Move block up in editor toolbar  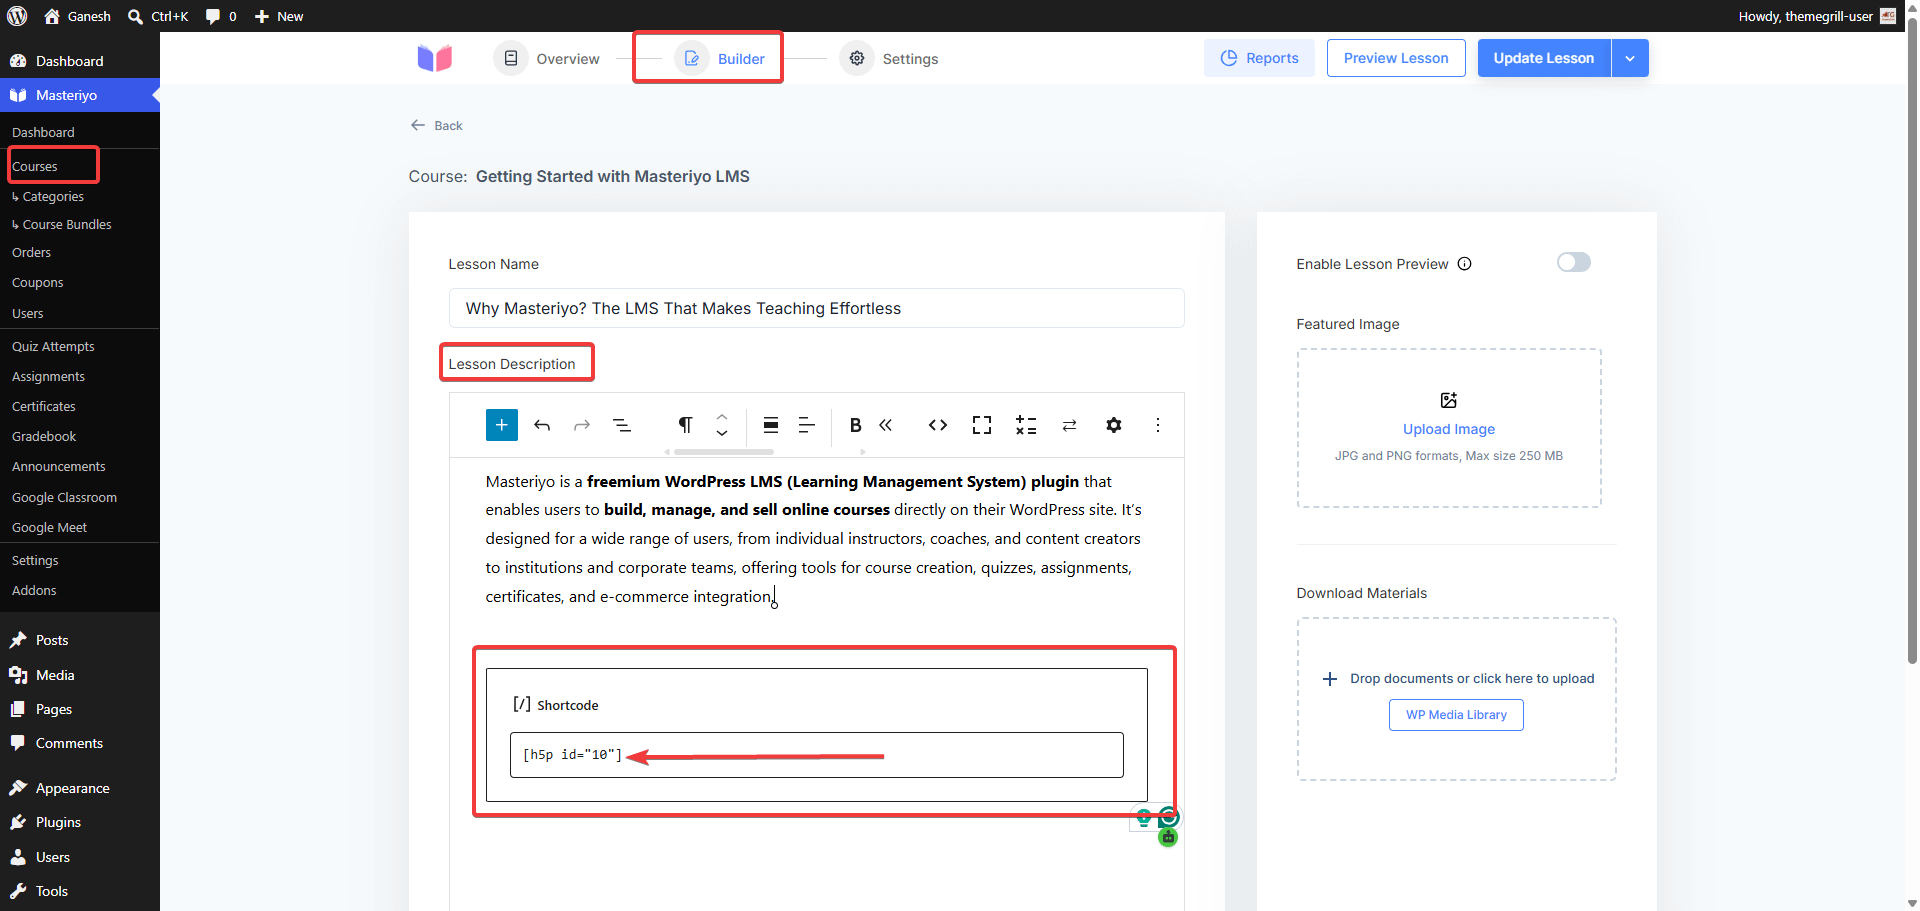[722, 416]
